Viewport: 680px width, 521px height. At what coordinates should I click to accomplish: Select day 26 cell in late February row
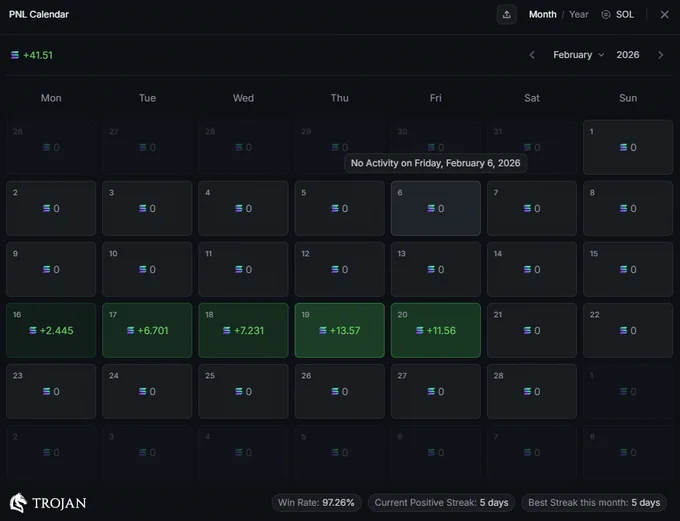pos(340,391)
